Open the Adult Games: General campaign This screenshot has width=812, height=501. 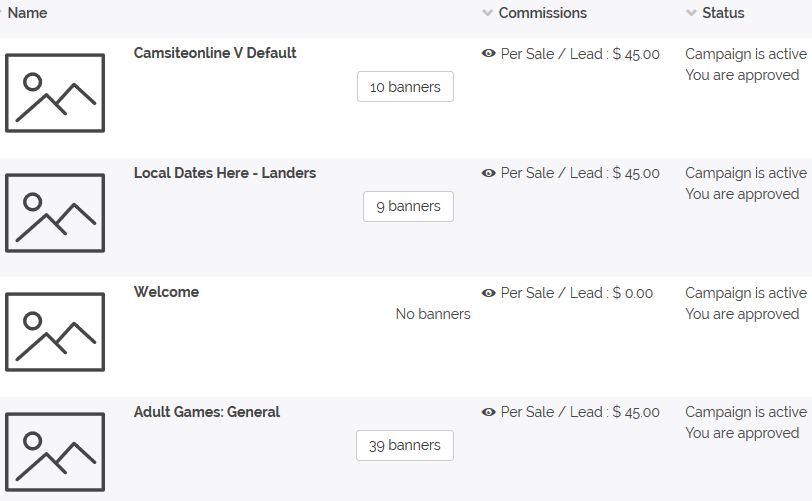tap(207, 412)
